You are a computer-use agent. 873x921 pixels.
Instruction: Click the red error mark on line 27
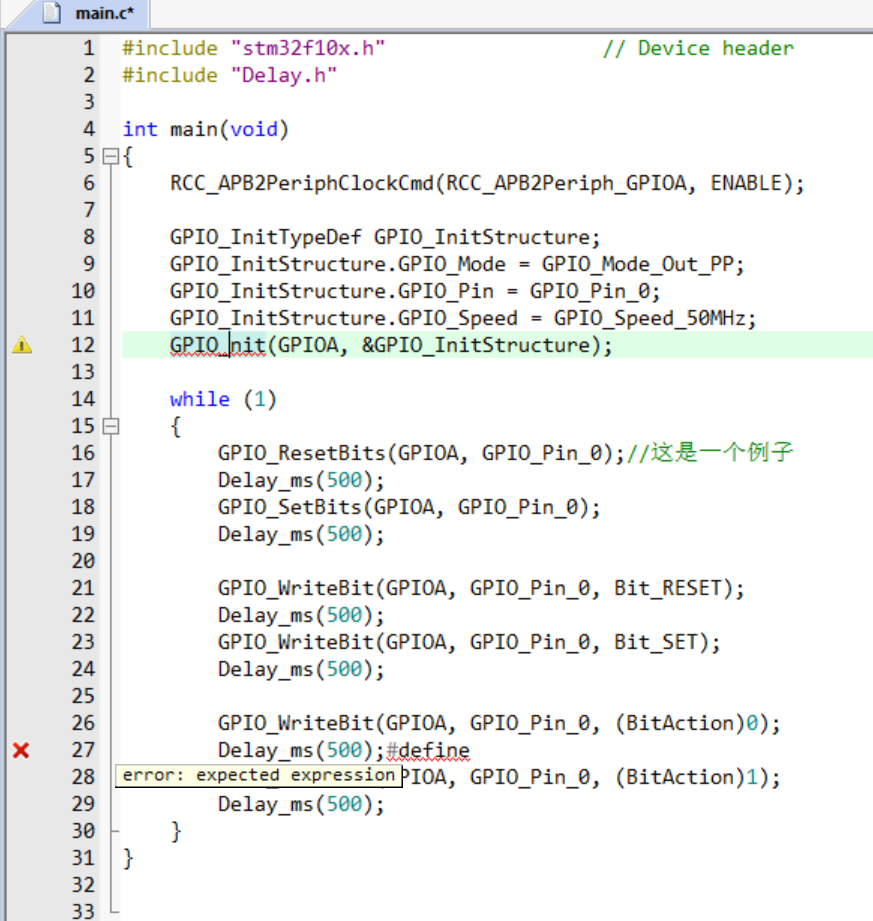click(x=21, y=750)
